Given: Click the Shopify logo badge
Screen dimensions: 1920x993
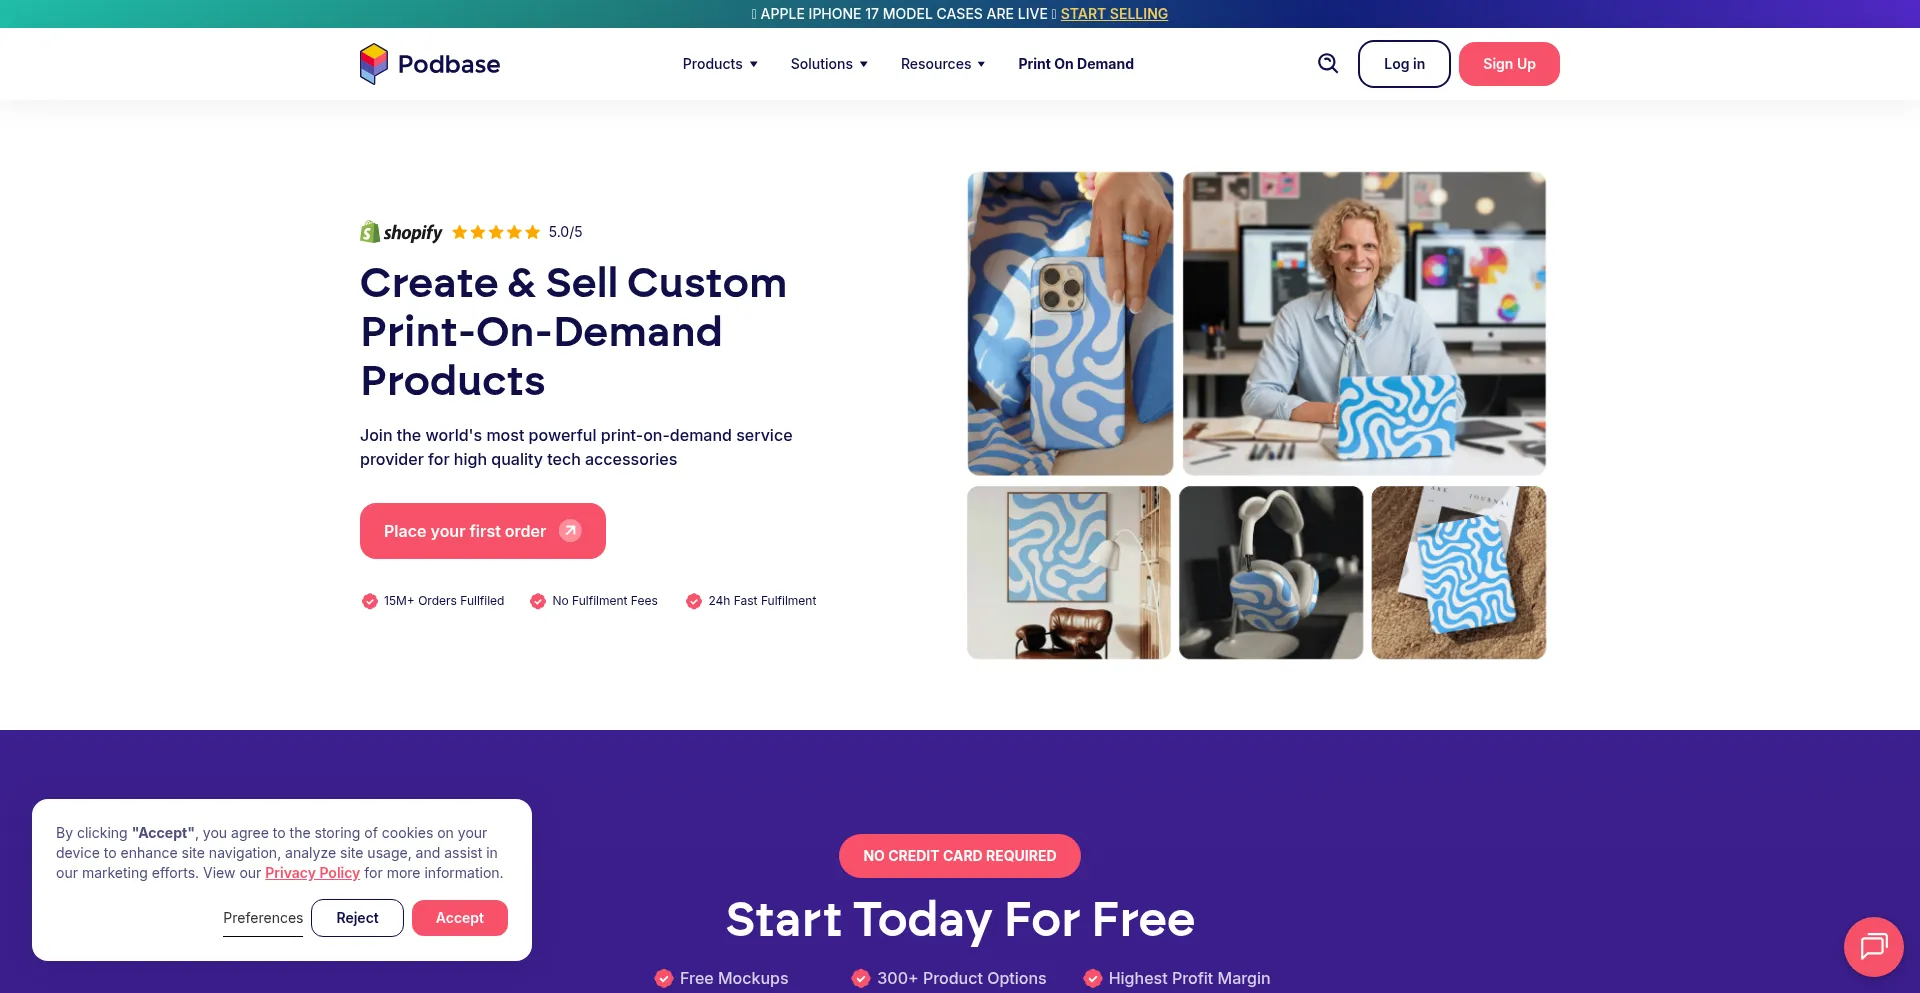Looking at the screenshot, I should point(401,232).
